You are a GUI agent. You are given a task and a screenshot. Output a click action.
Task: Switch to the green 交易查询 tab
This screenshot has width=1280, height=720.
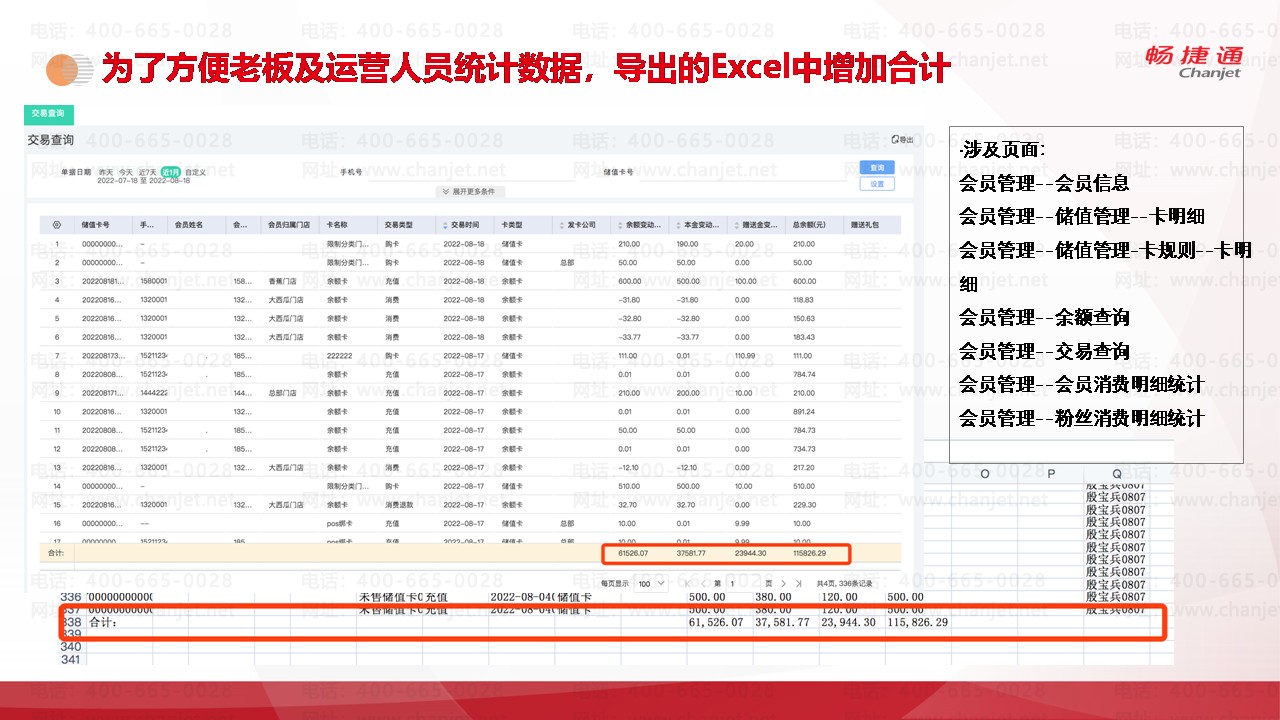click(49, 114)
